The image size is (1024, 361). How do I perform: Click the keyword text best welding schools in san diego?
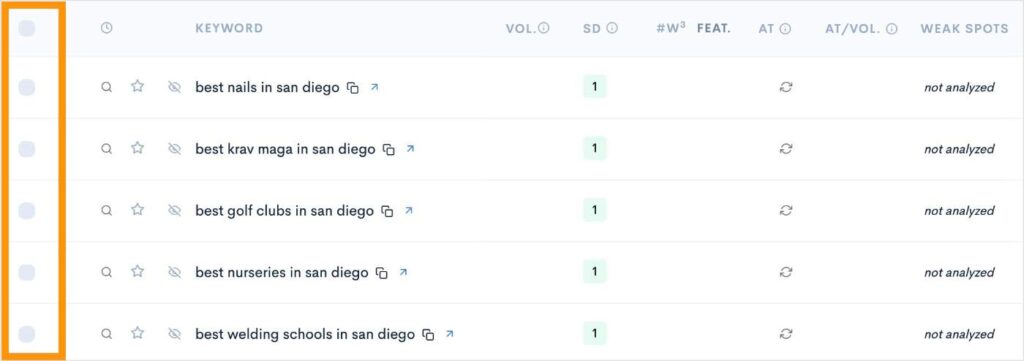coord(305,334)
